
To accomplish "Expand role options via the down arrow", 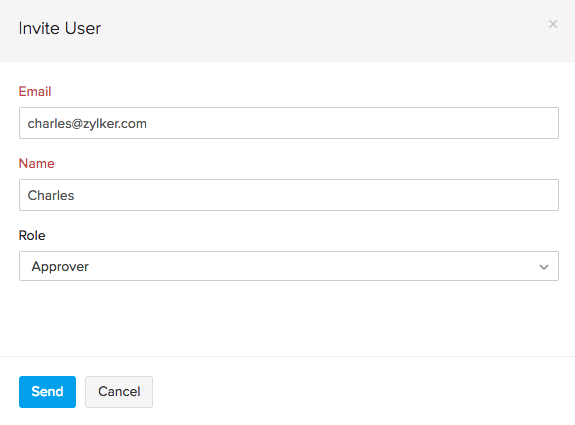I will tap(544, 267).
